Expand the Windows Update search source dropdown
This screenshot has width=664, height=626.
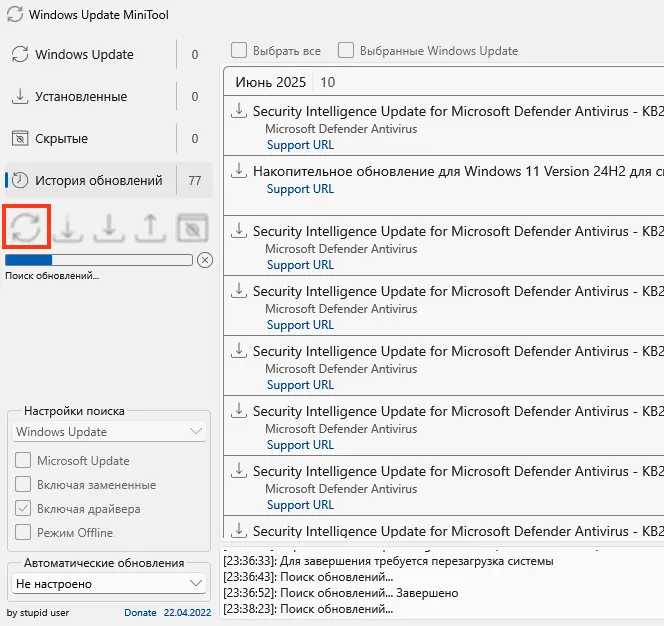click(x=110, y=432)
